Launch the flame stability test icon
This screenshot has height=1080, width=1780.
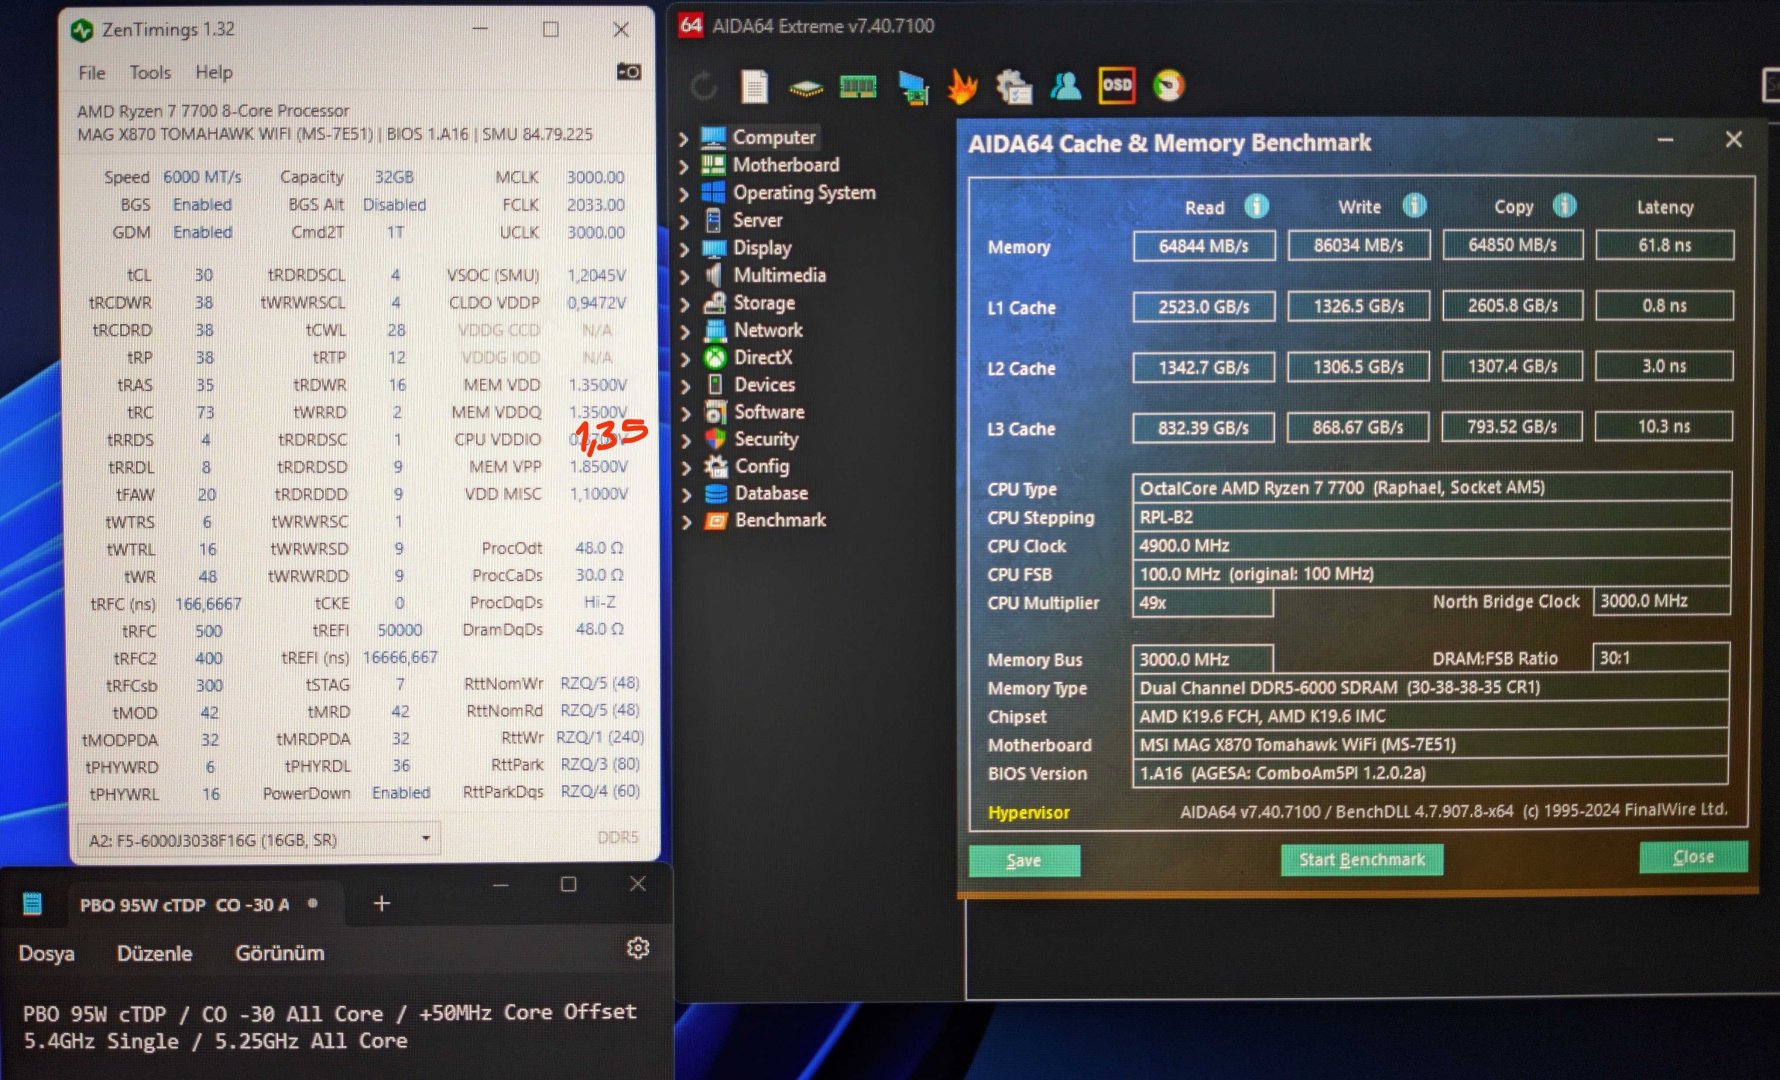coord(962,87)
